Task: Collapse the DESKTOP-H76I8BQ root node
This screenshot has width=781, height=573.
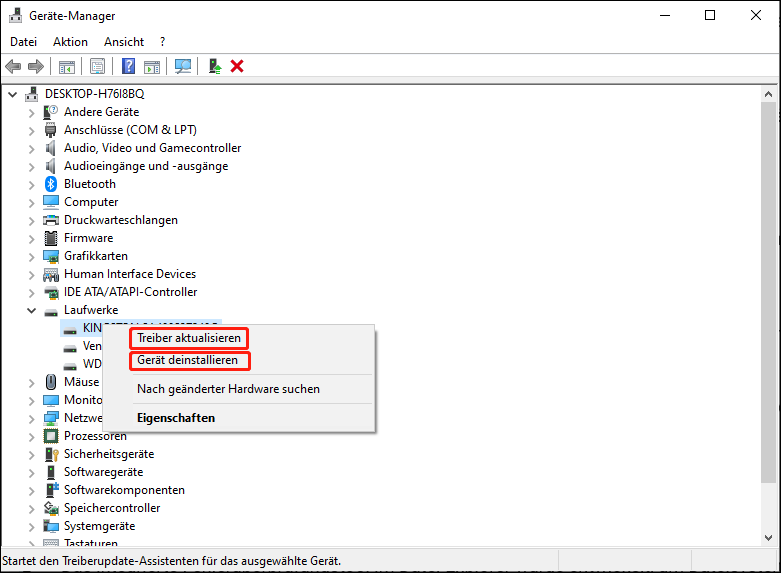Action: pos(13,94)
